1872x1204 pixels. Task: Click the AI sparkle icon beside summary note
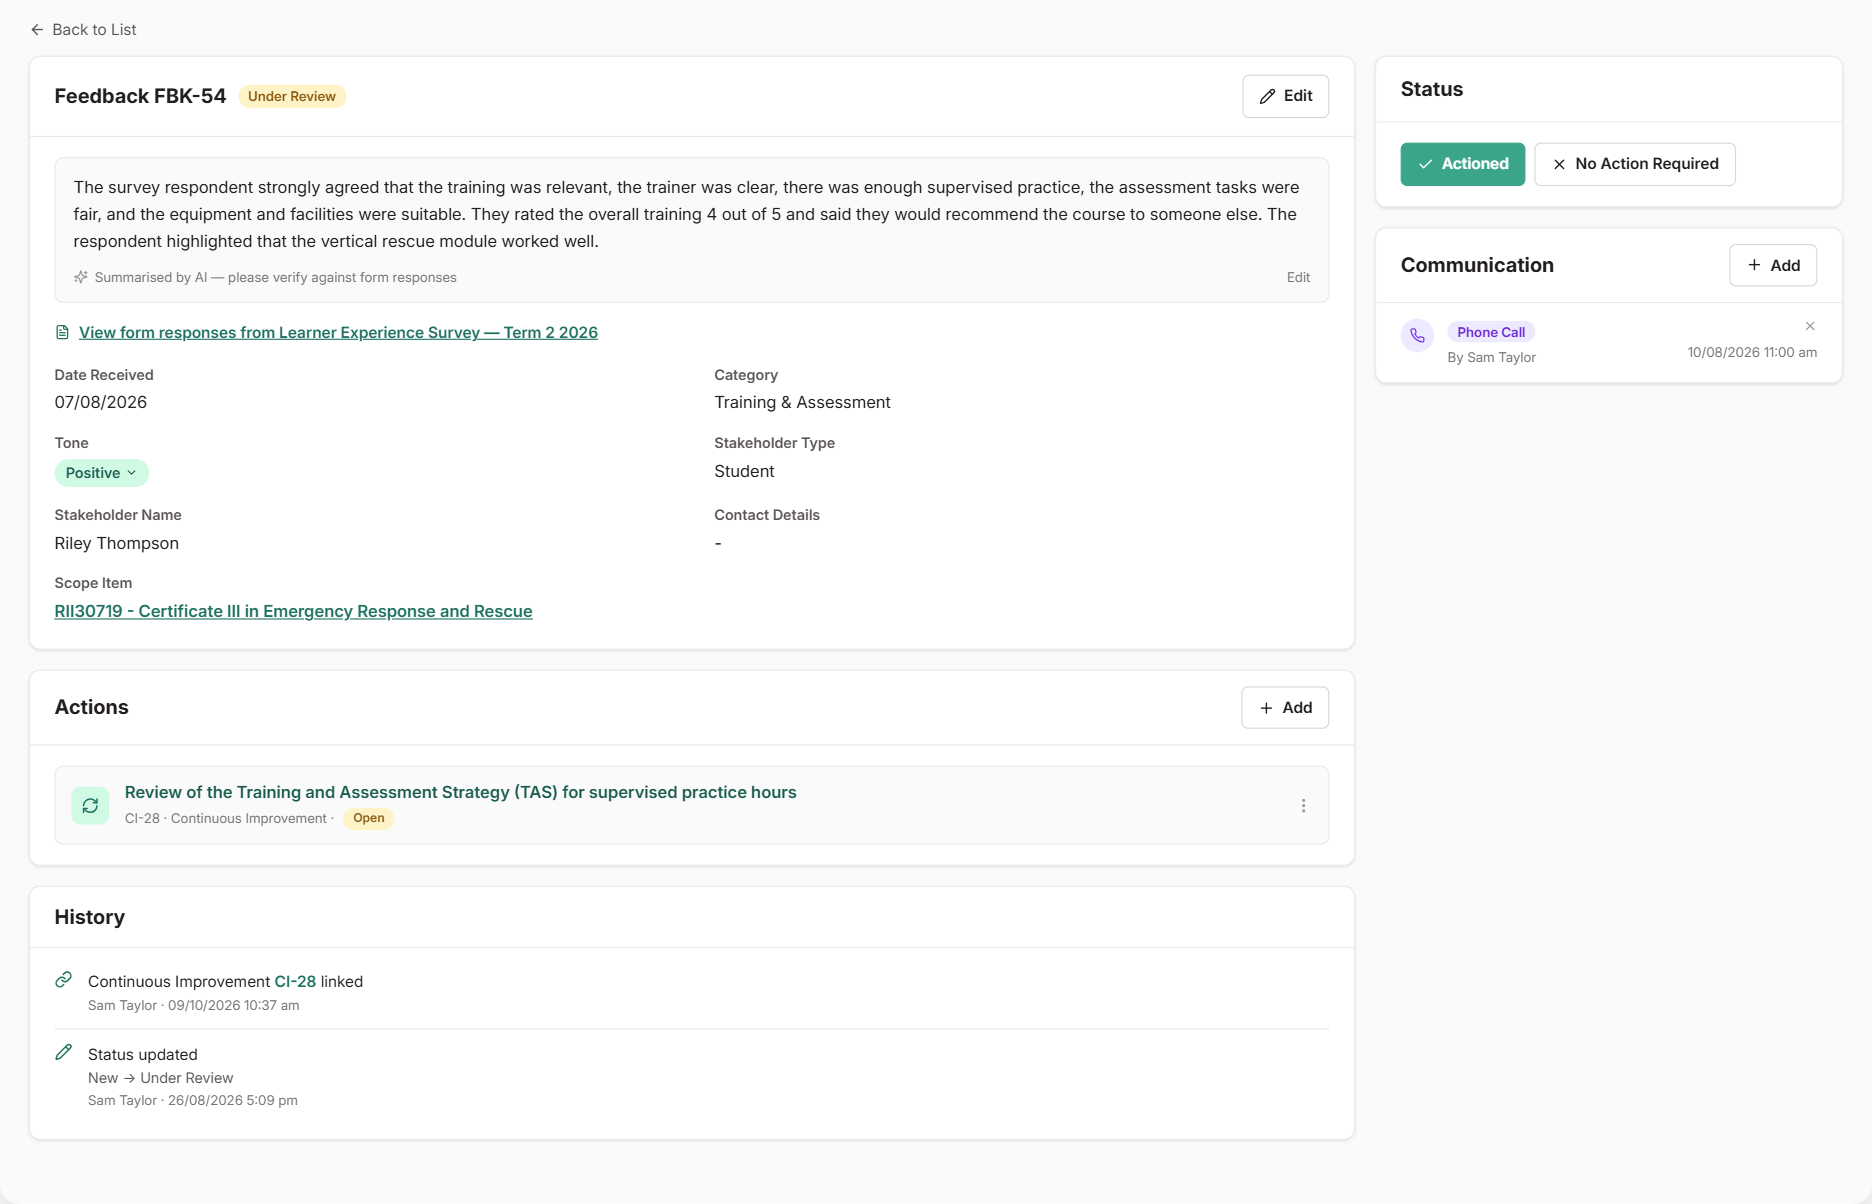[81, 277]
